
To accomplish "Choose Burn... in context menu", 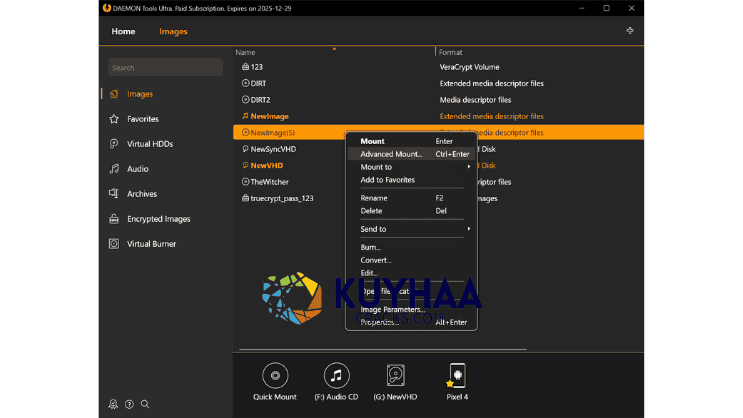I will pos(411,247).
